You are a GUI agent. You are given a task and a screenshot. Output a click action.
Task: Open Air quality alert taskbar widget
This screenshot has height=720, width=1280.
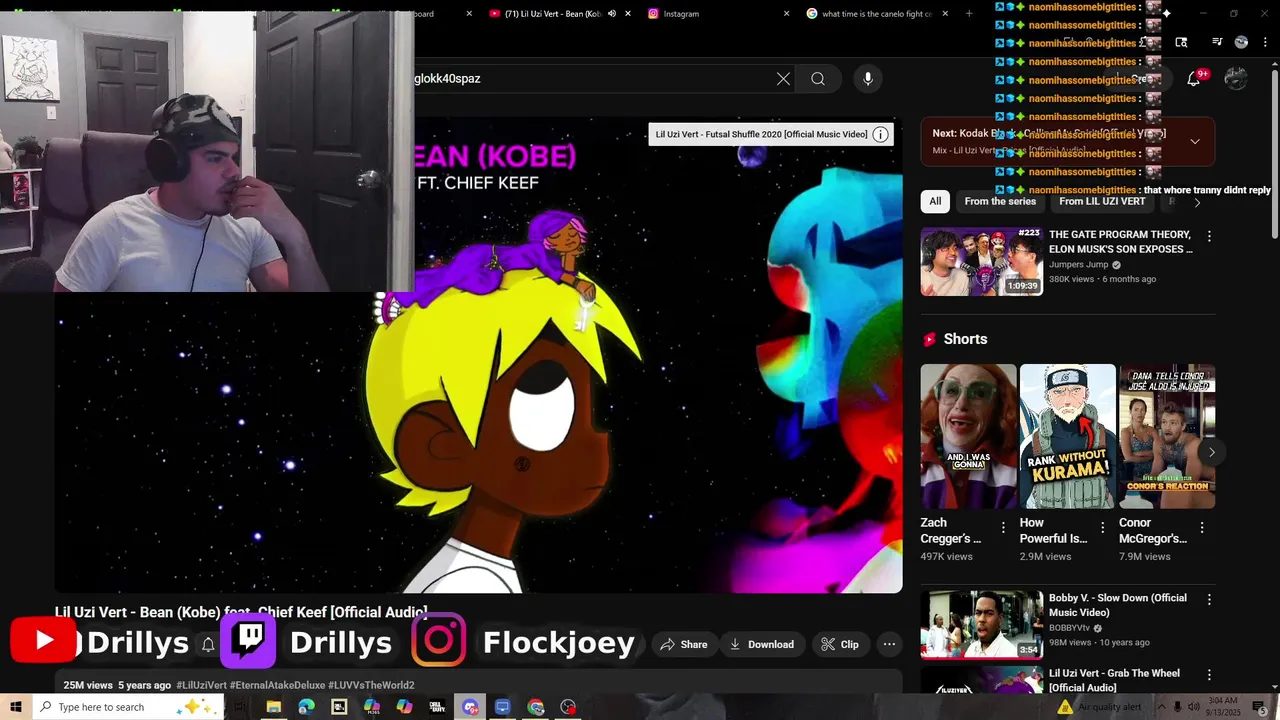[x=1099, y=707]
